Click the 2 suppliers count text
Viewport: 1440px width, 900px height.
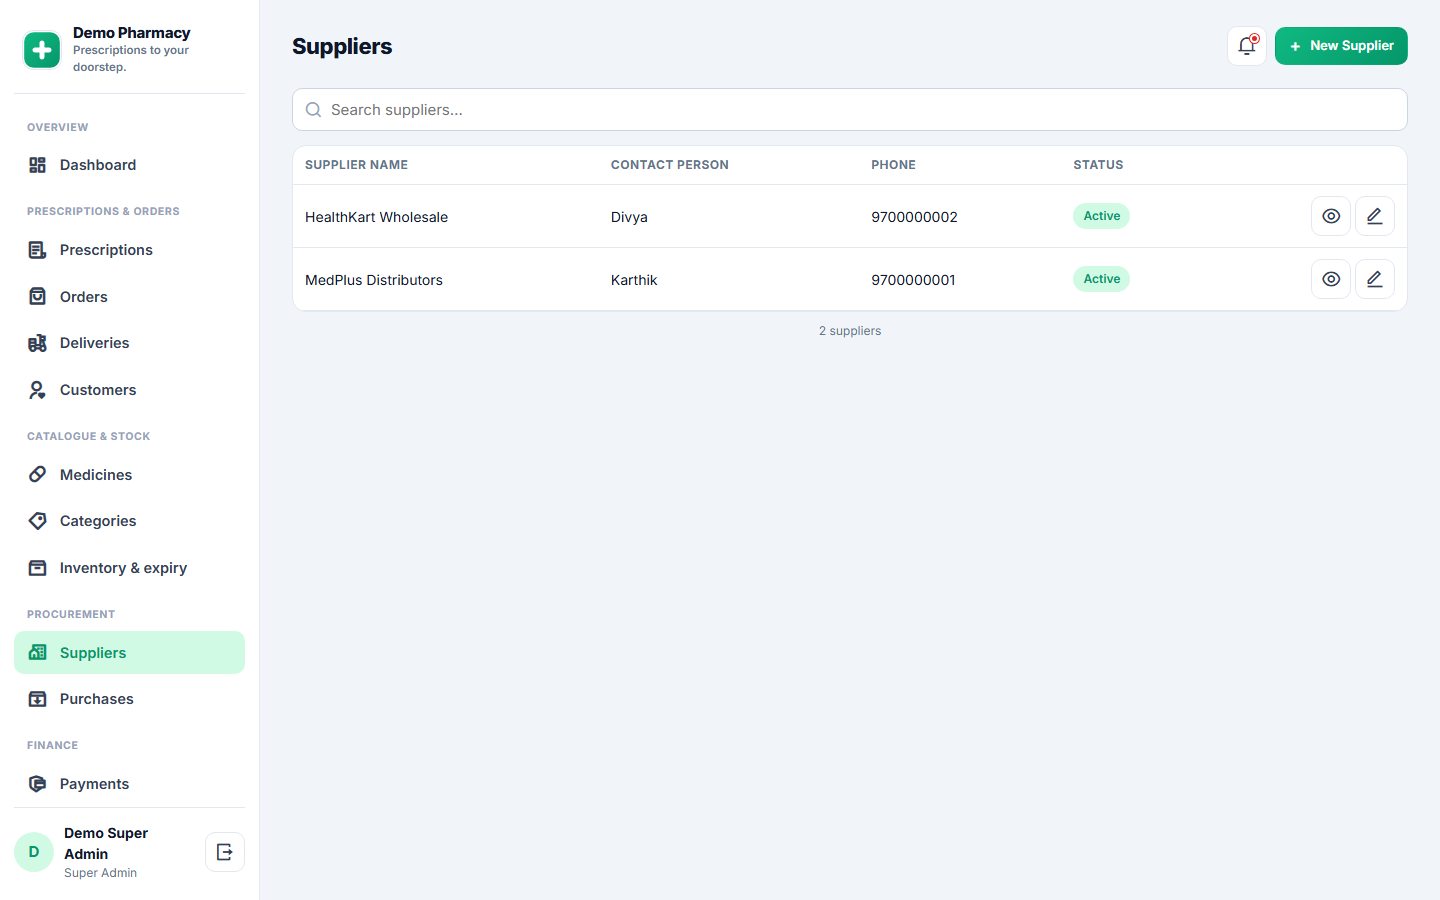pyautogui.click(x=850, y=331)
